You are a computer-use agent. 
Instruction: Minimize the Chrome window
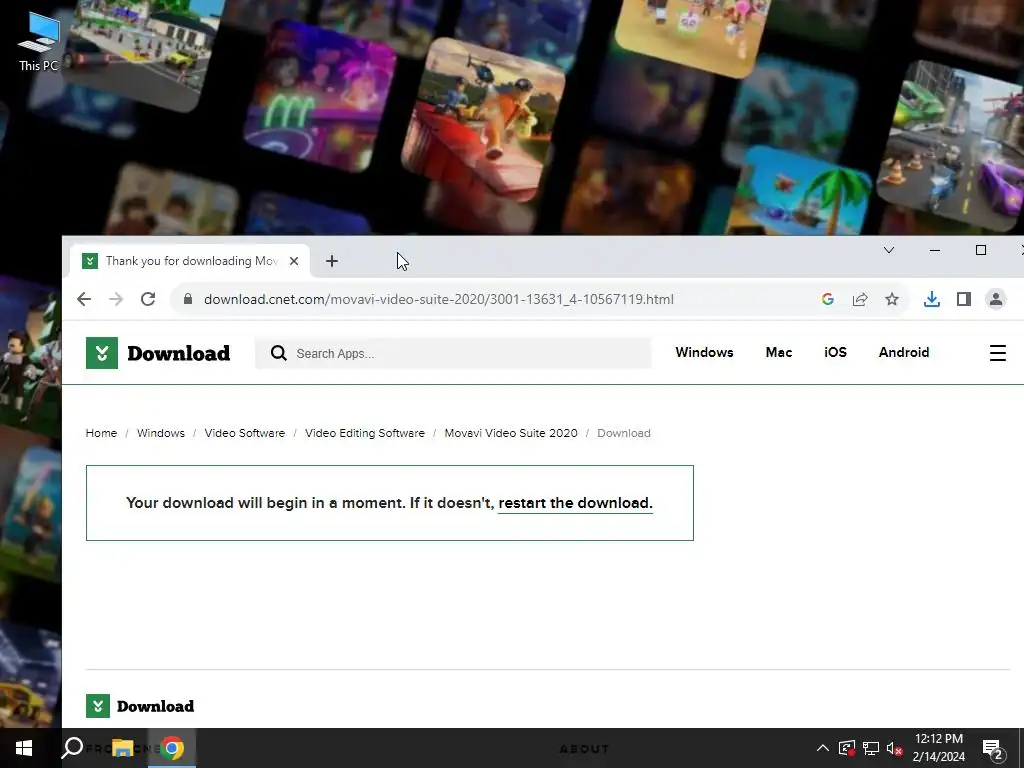(x=935, y=250)
